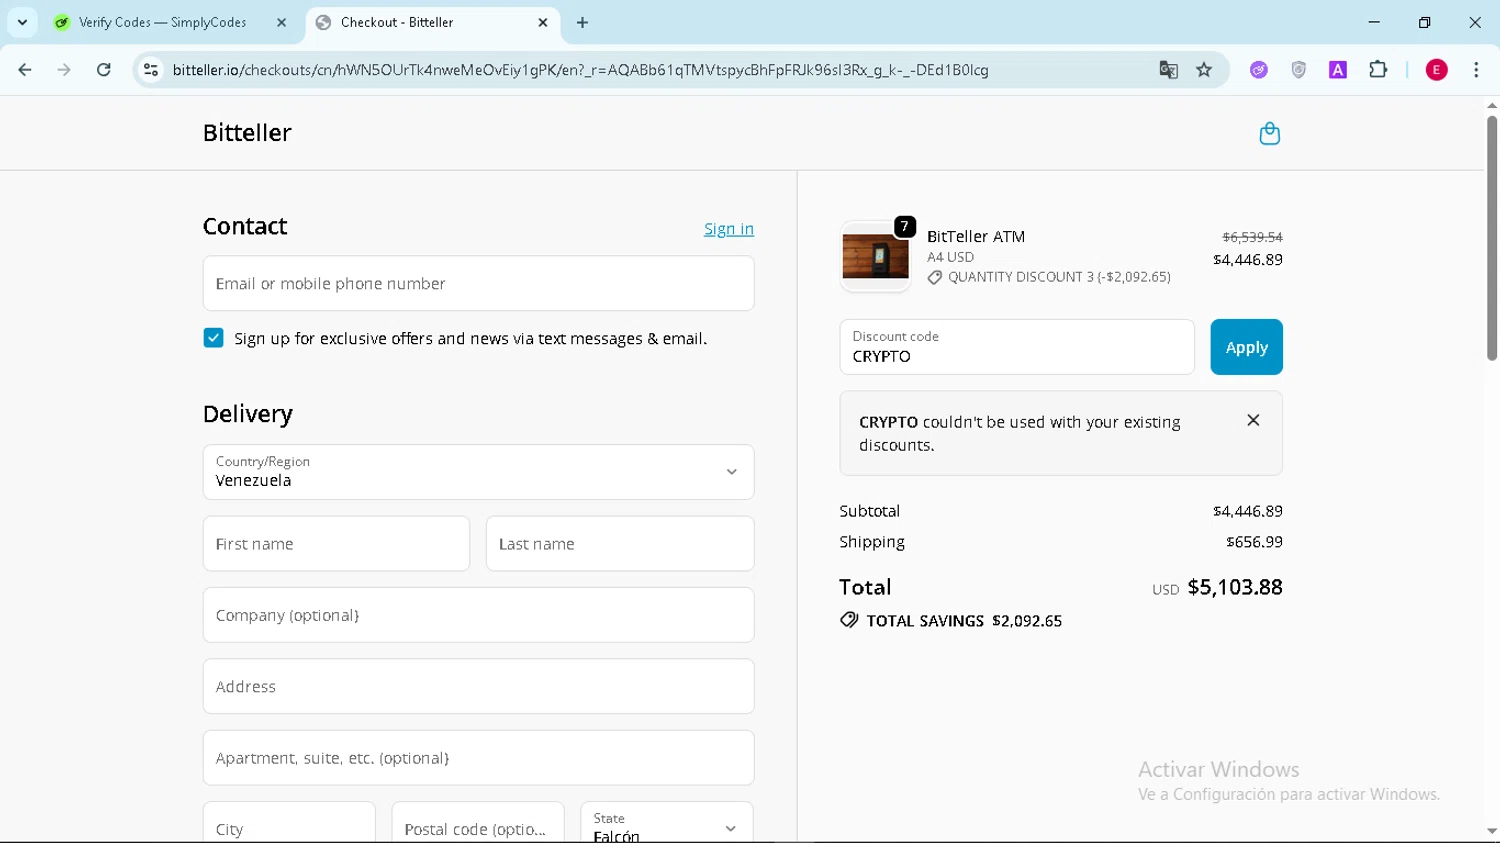Image resolution: width=1500 pixels, height=843 pixels.
Task: Focus the First name field
Action: click(336, 544)
